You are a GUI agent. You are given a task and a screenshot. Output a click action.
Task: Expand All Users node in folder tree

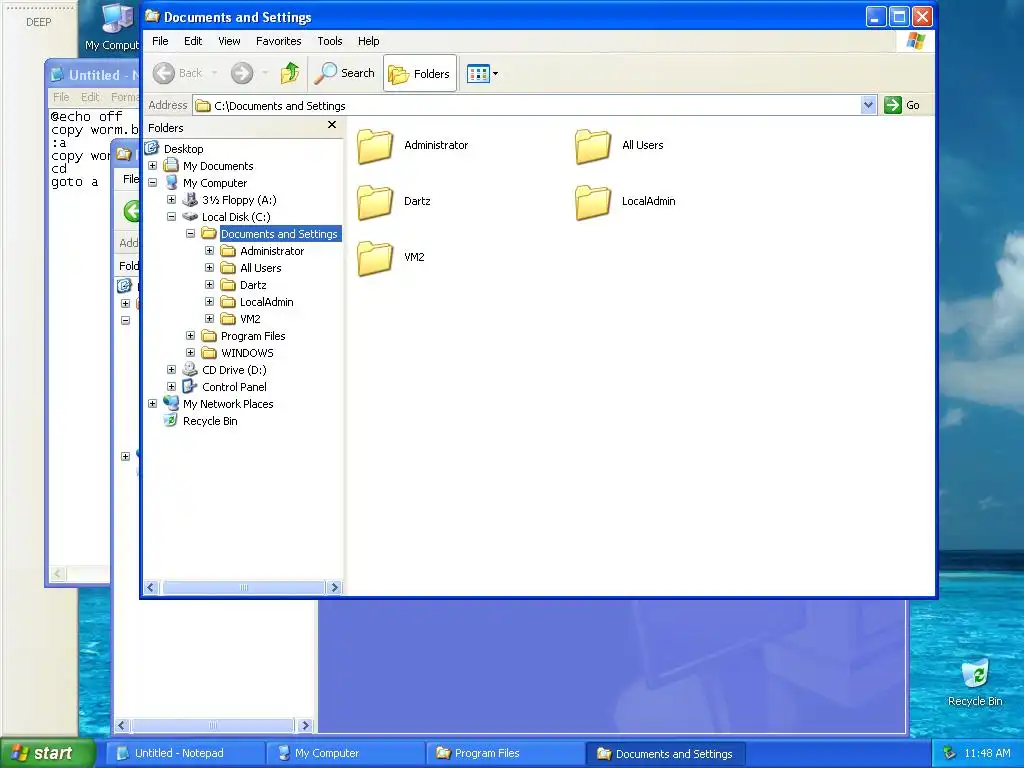point(209,268)
